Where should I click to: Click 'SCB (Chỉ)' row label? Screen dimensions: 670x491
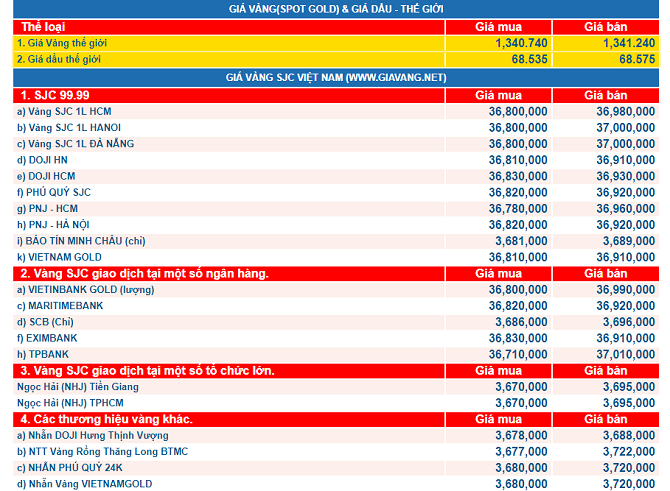coord(45,322)
